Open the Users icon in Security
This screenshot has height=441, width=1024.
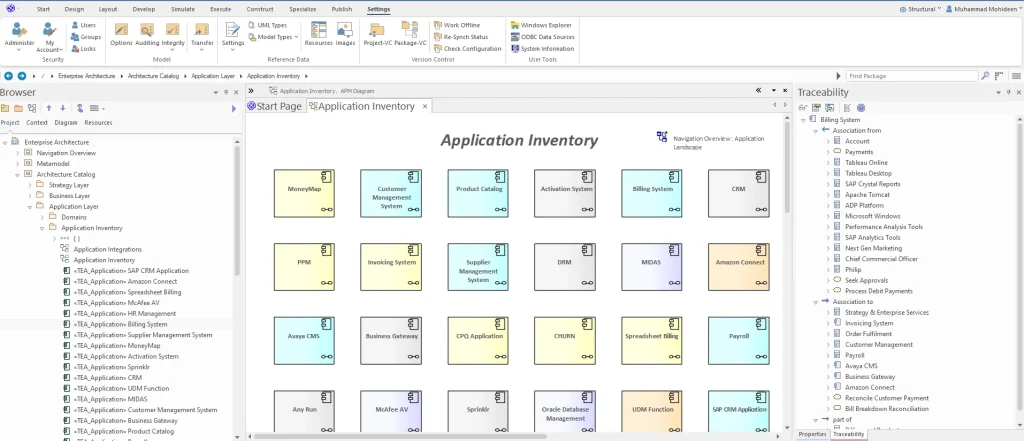click(82, 25)
